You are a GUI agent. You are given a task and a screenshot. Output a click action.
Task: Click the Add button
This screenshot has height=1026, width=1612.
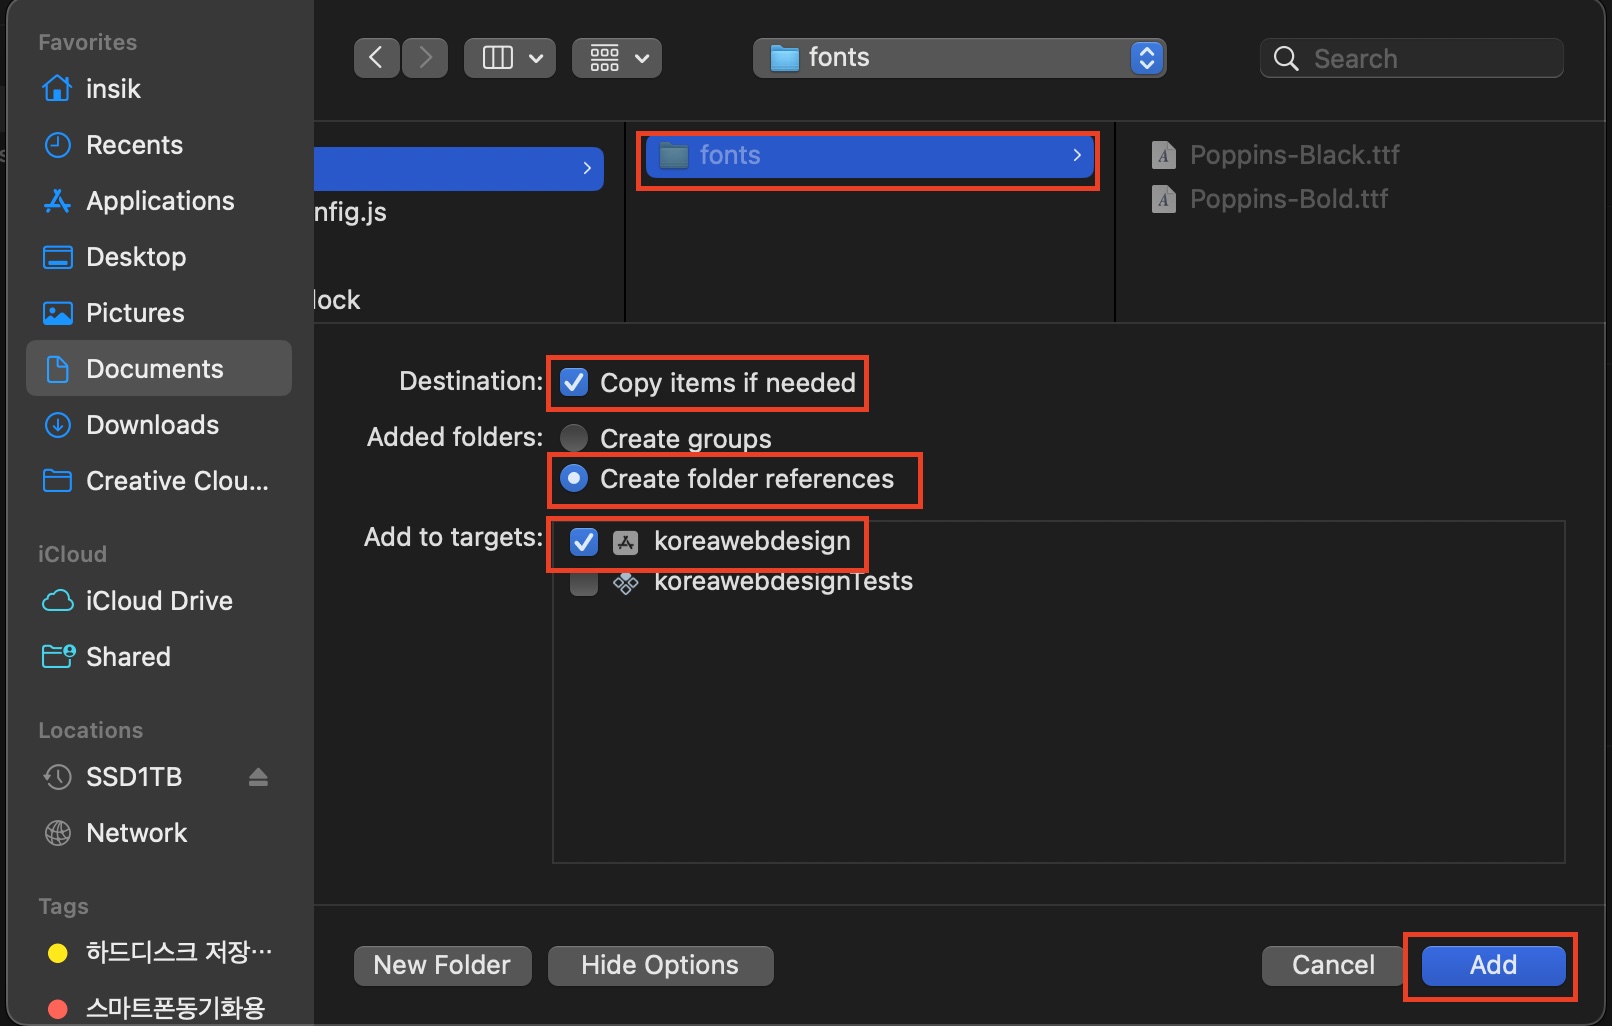click(x=1492, y=965)
